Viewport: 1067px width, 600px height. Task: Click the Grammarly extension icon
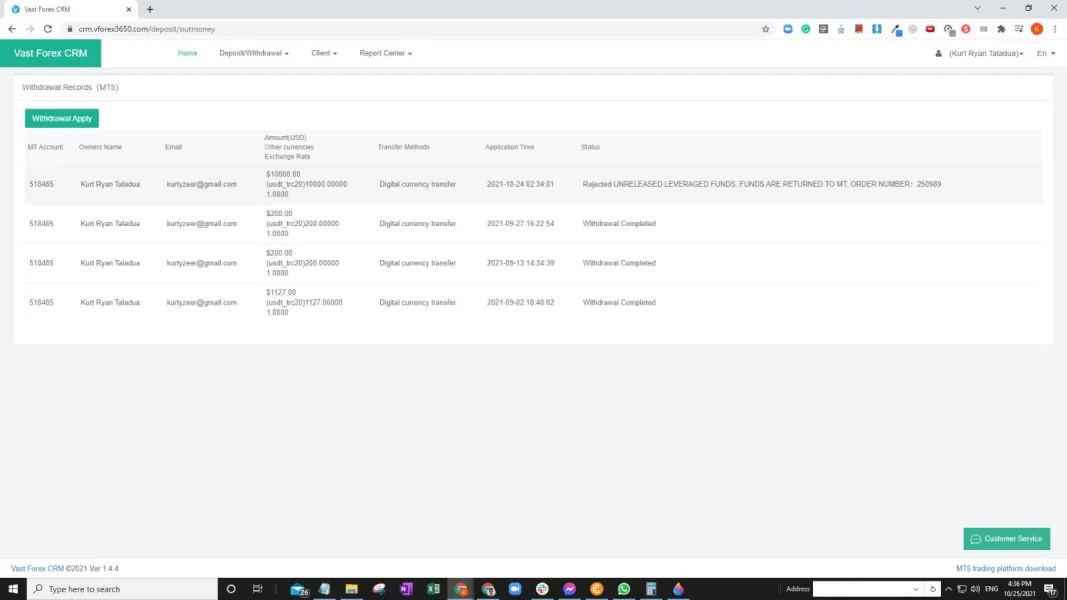click(805, 29)
